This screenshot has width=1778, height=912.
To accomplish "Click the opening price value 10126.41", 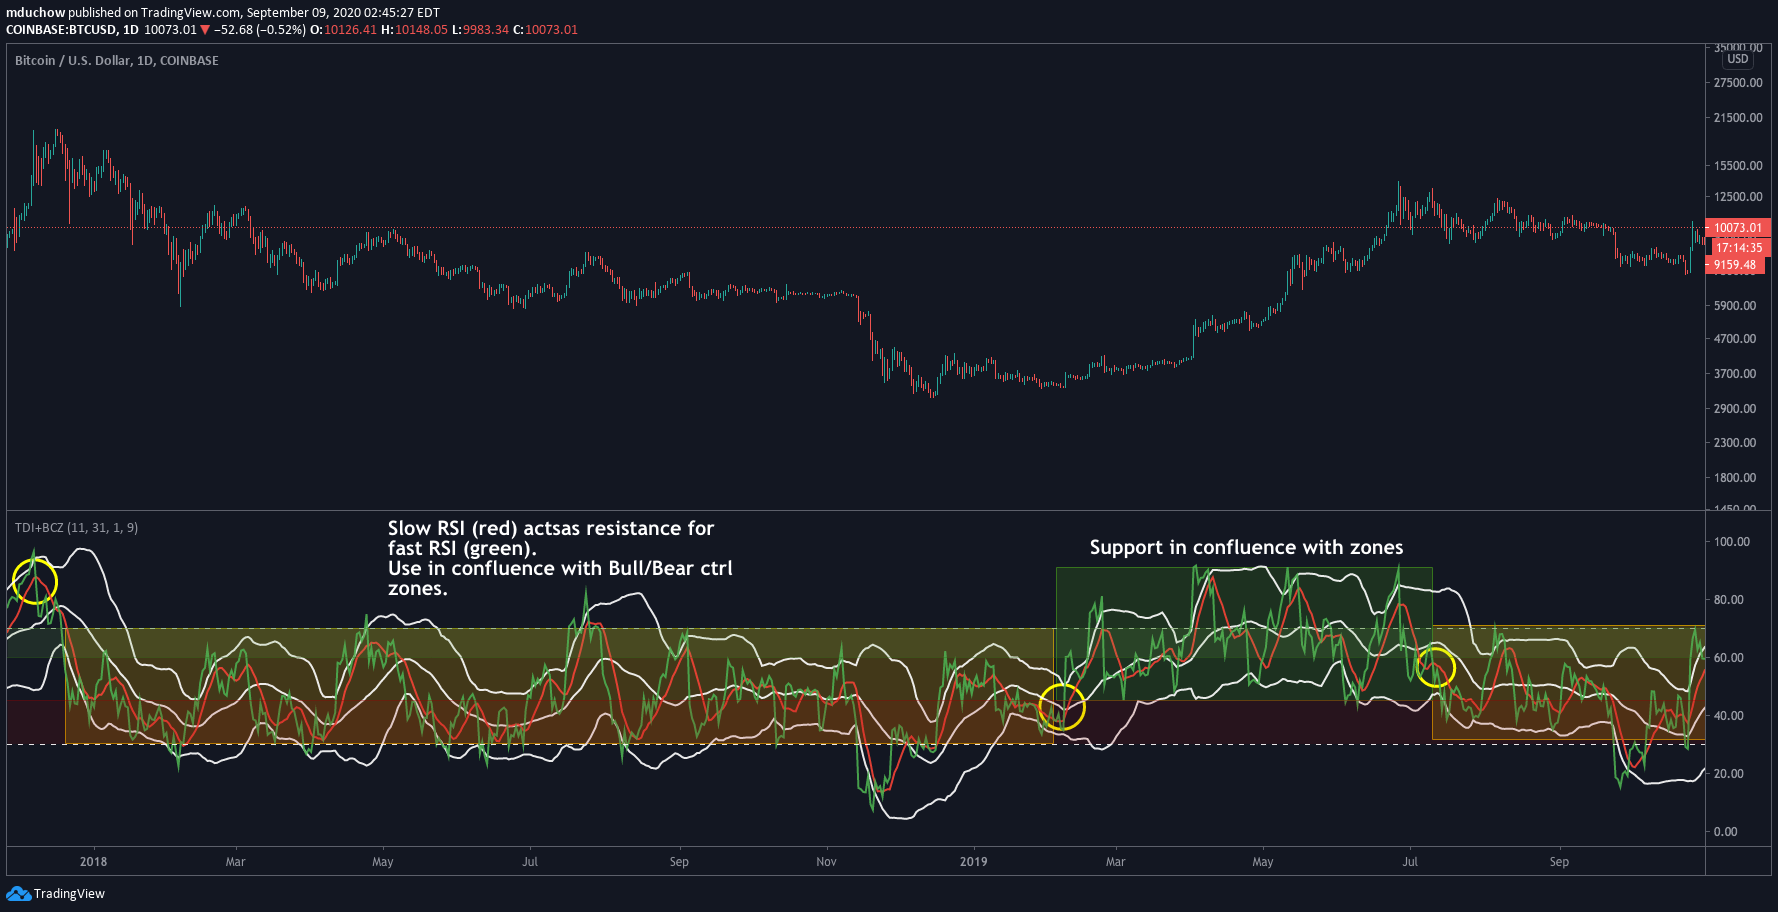I will tap(350, 30).
